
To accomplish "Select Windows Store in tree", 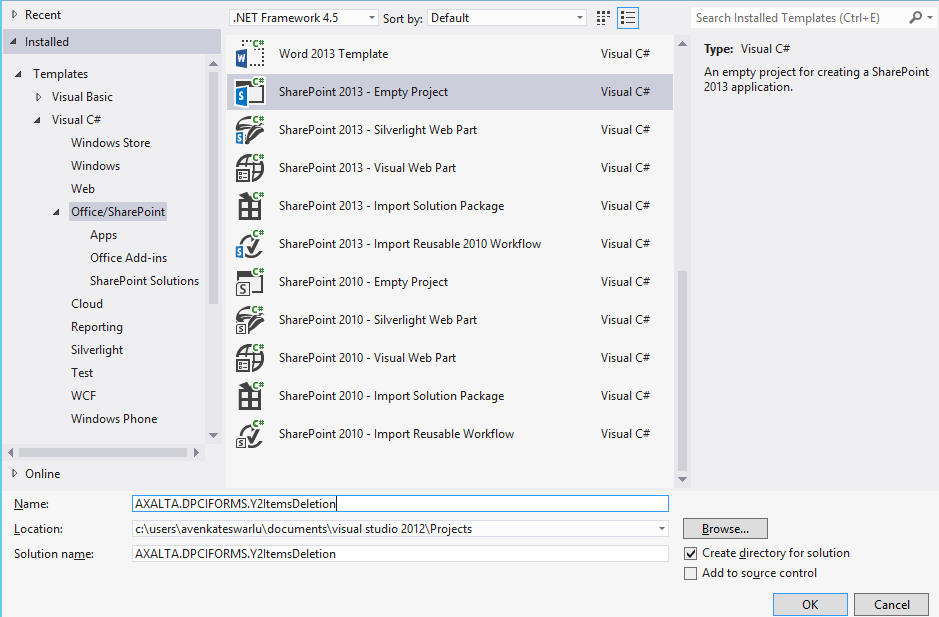I will (x=110, y=143).
